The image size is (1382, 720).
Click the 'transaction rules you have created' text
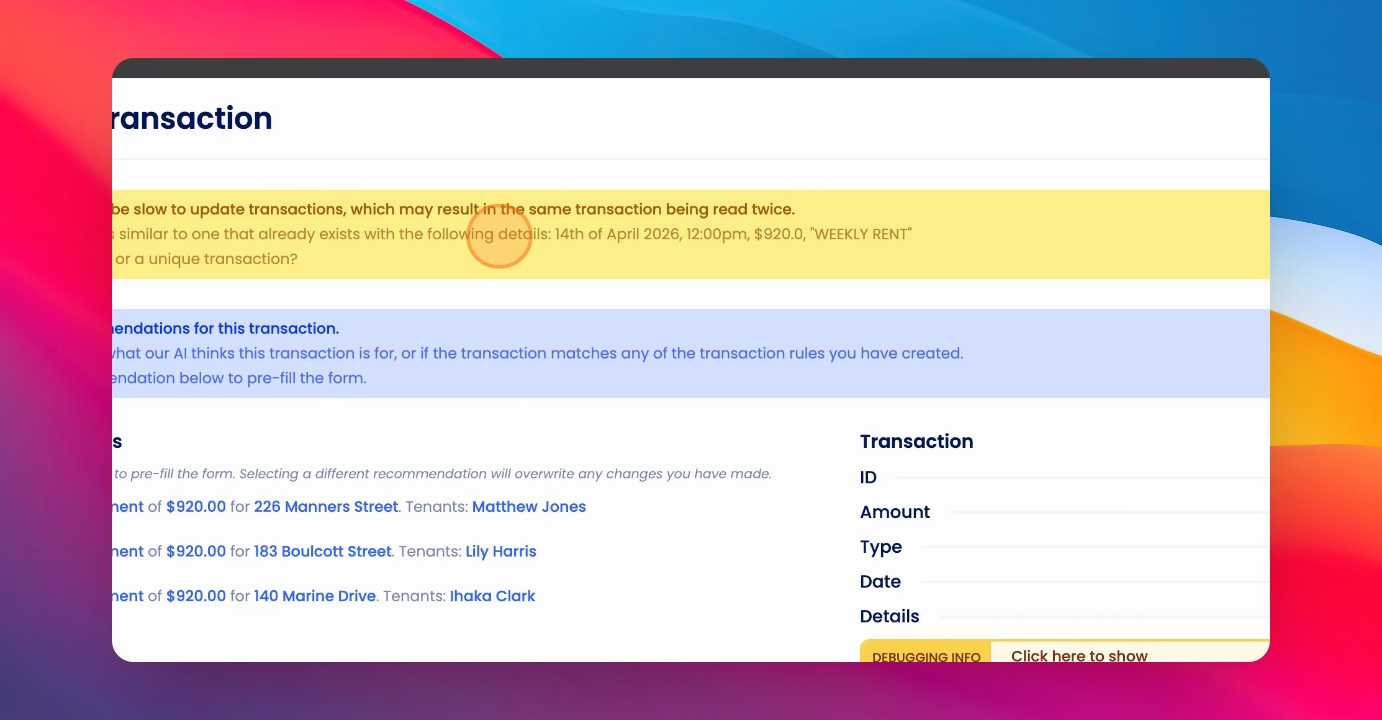pyautogui.click(x=831, y=353)
